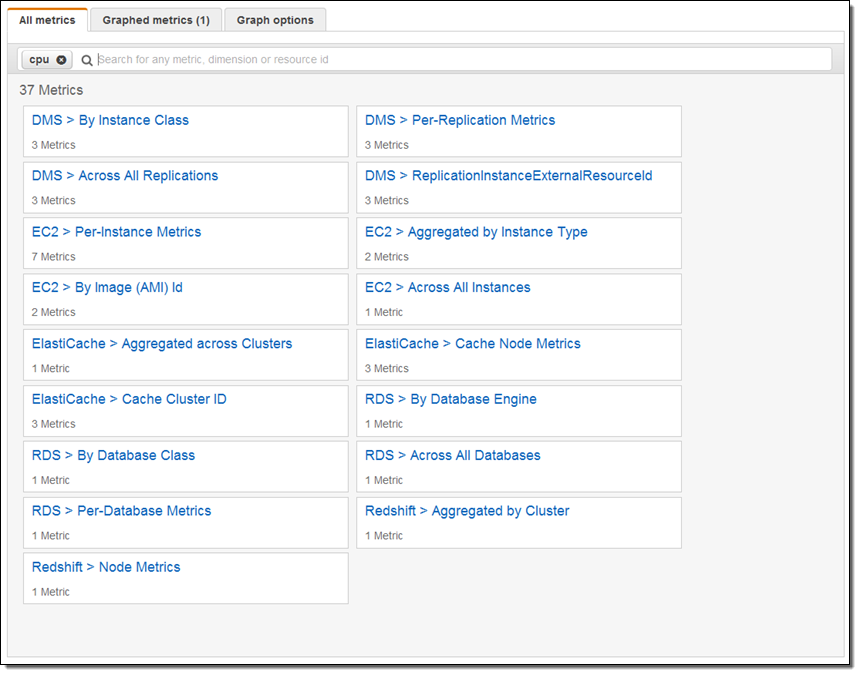
Task: Open RDS By Database Engine
Action: click(x=450, y=400)
